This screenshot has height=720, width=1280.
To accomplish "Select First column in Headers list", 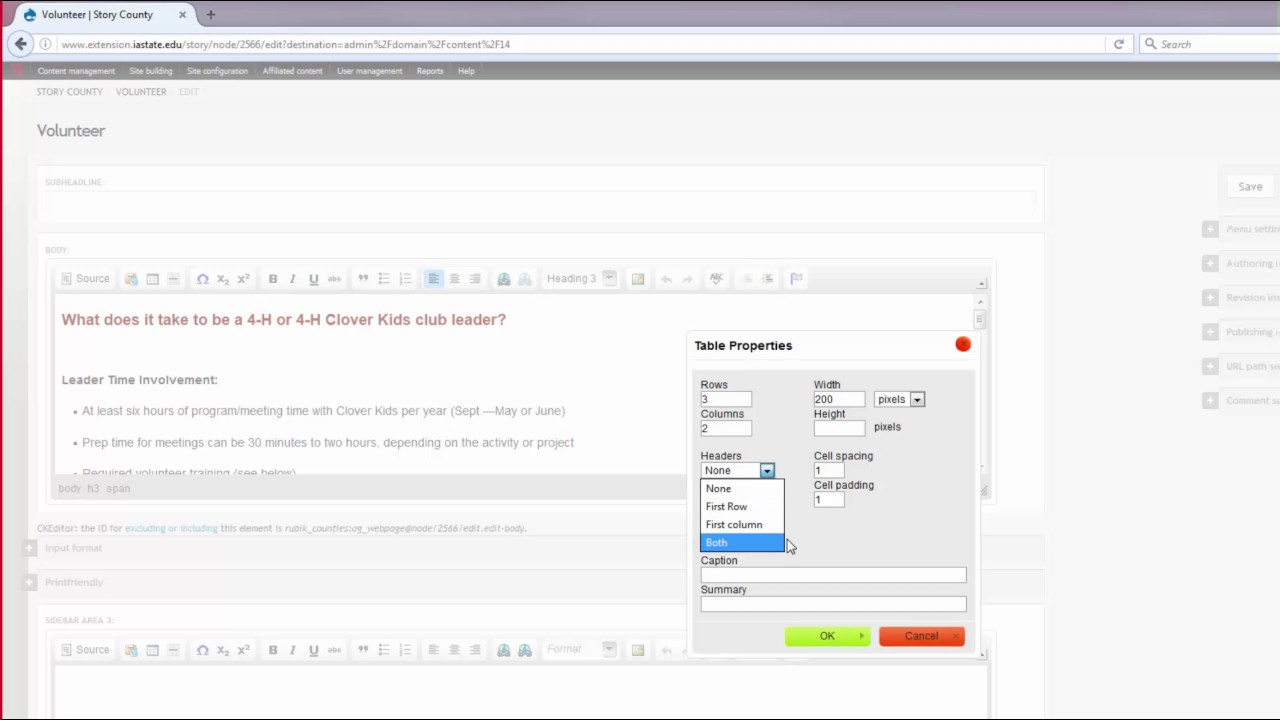I will coord(742,525).
